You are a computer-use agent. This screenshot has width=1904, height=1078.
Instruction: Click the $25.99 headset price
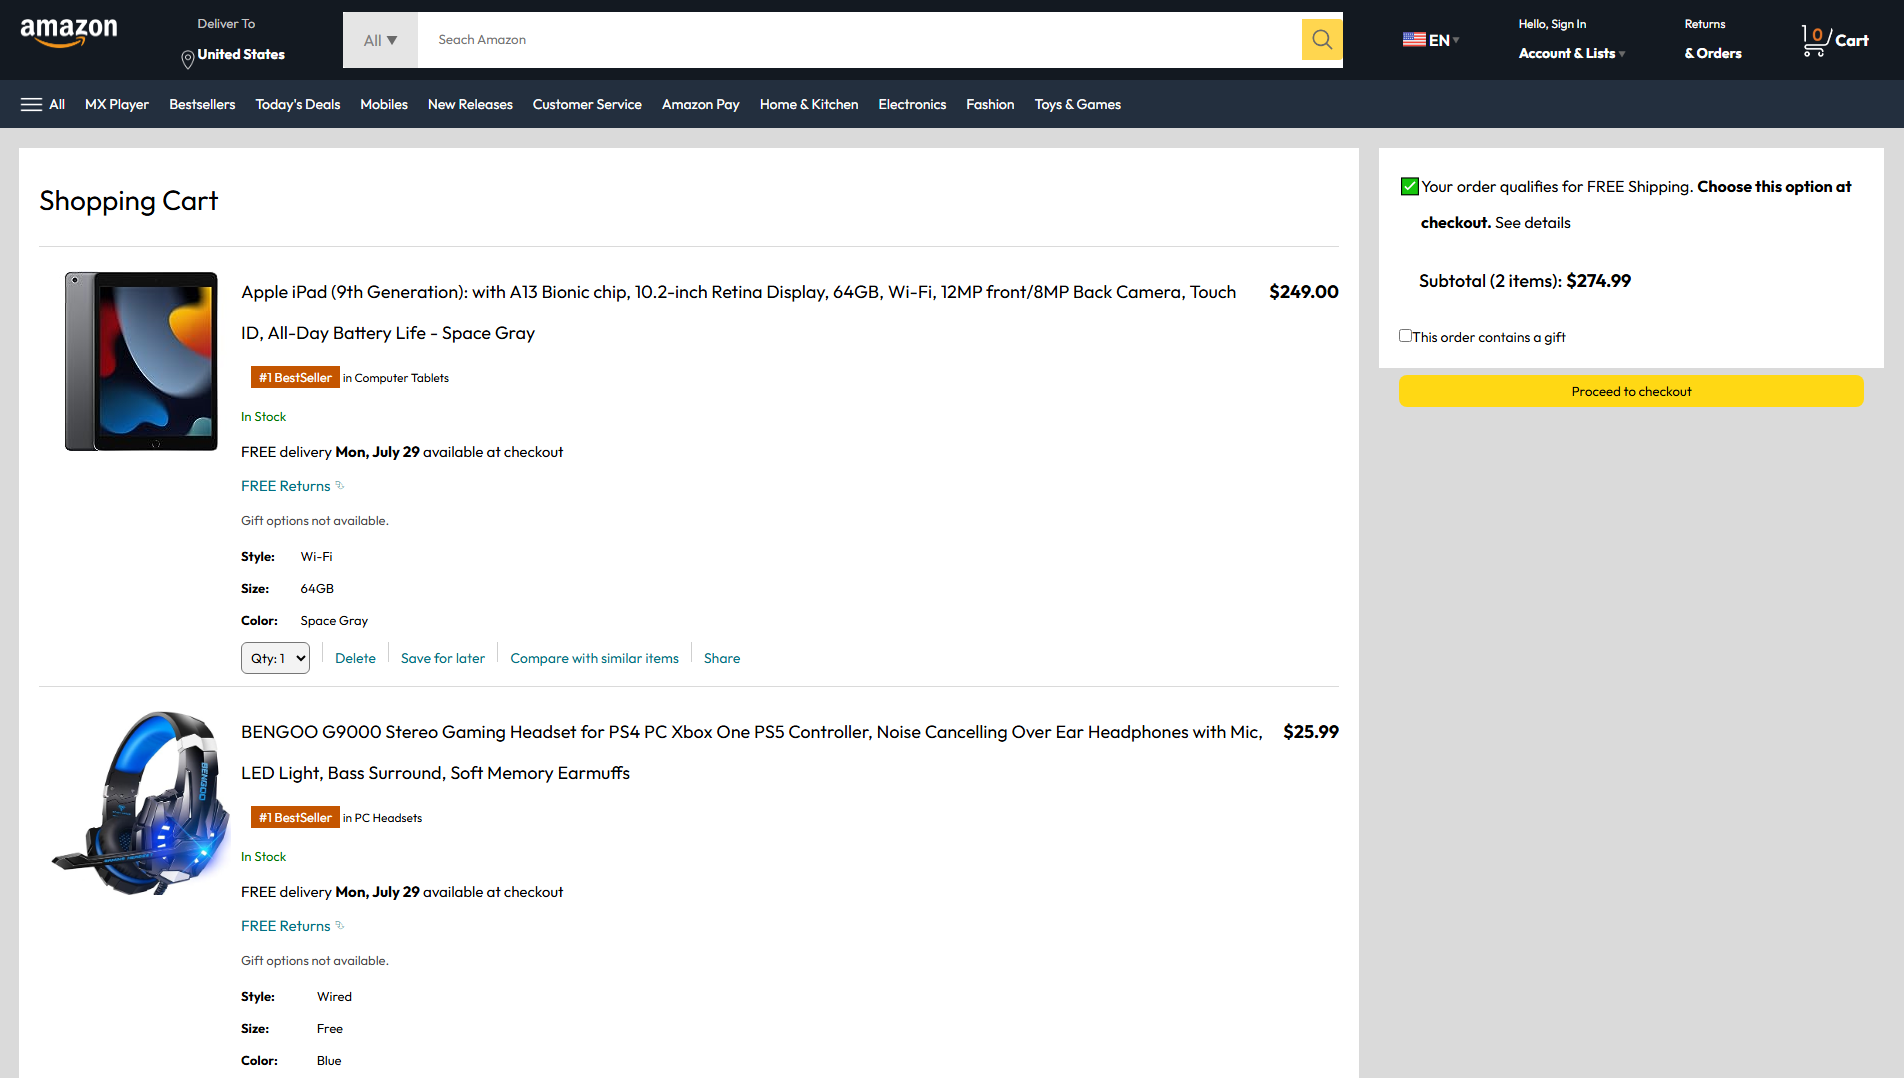pyautogui.click(x=1310, y=732)
